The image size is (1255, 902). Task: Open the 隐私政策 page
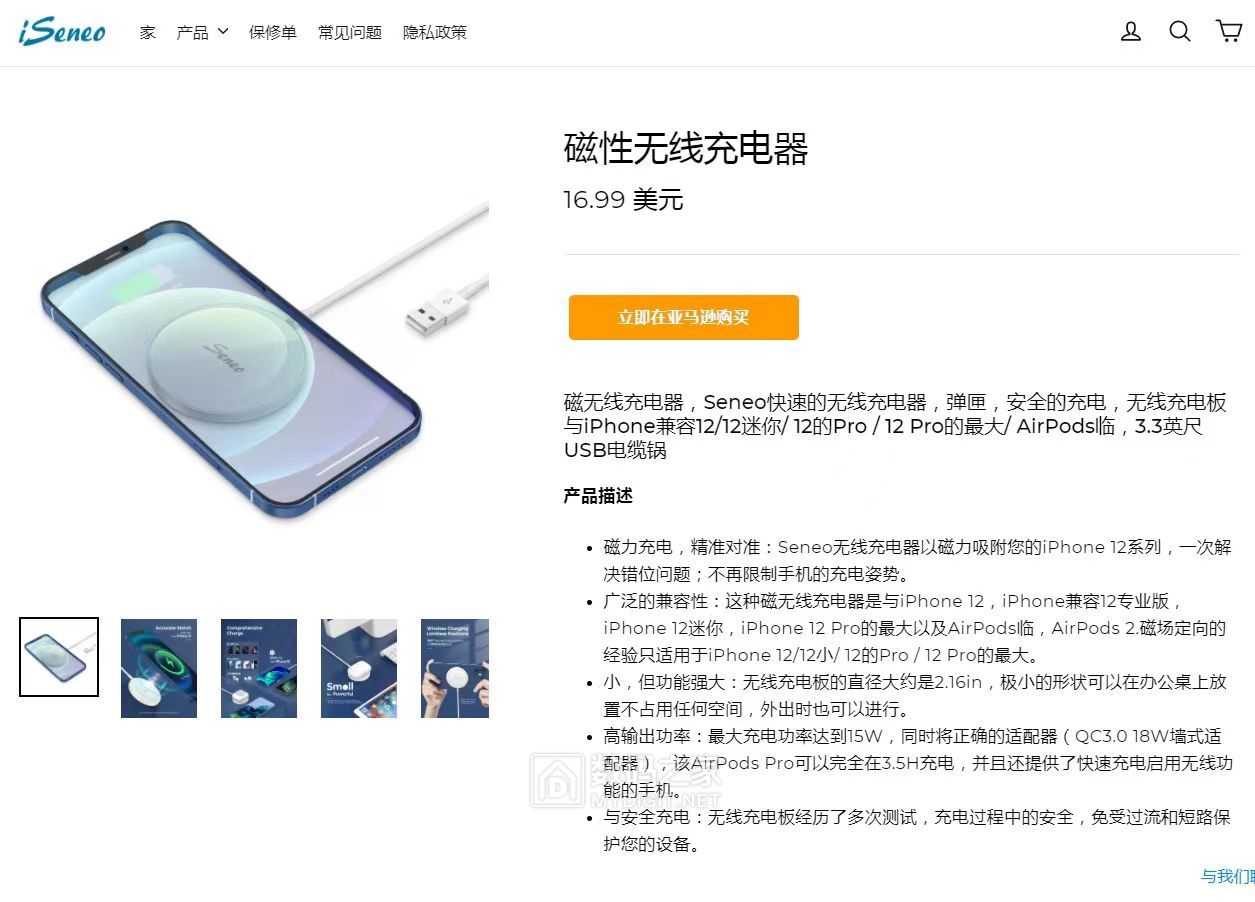coord(435,32)
